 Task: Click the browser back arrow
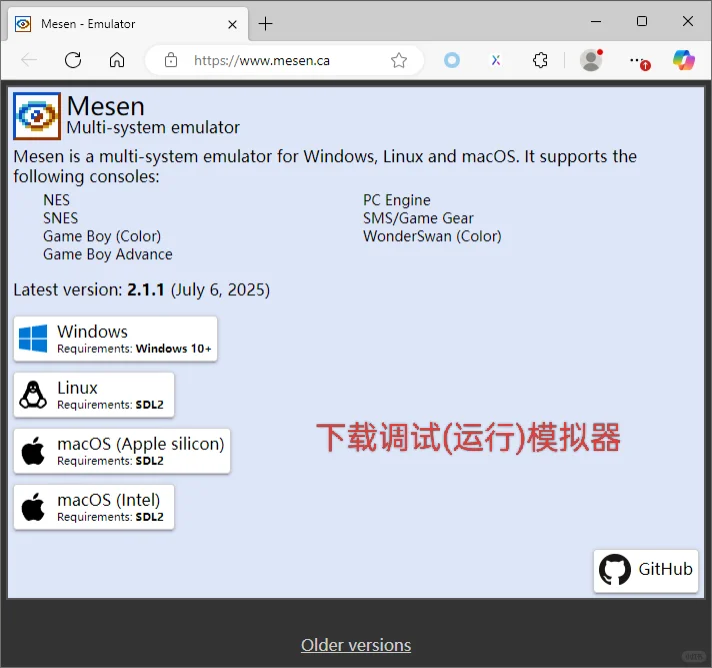coord(29,60)
